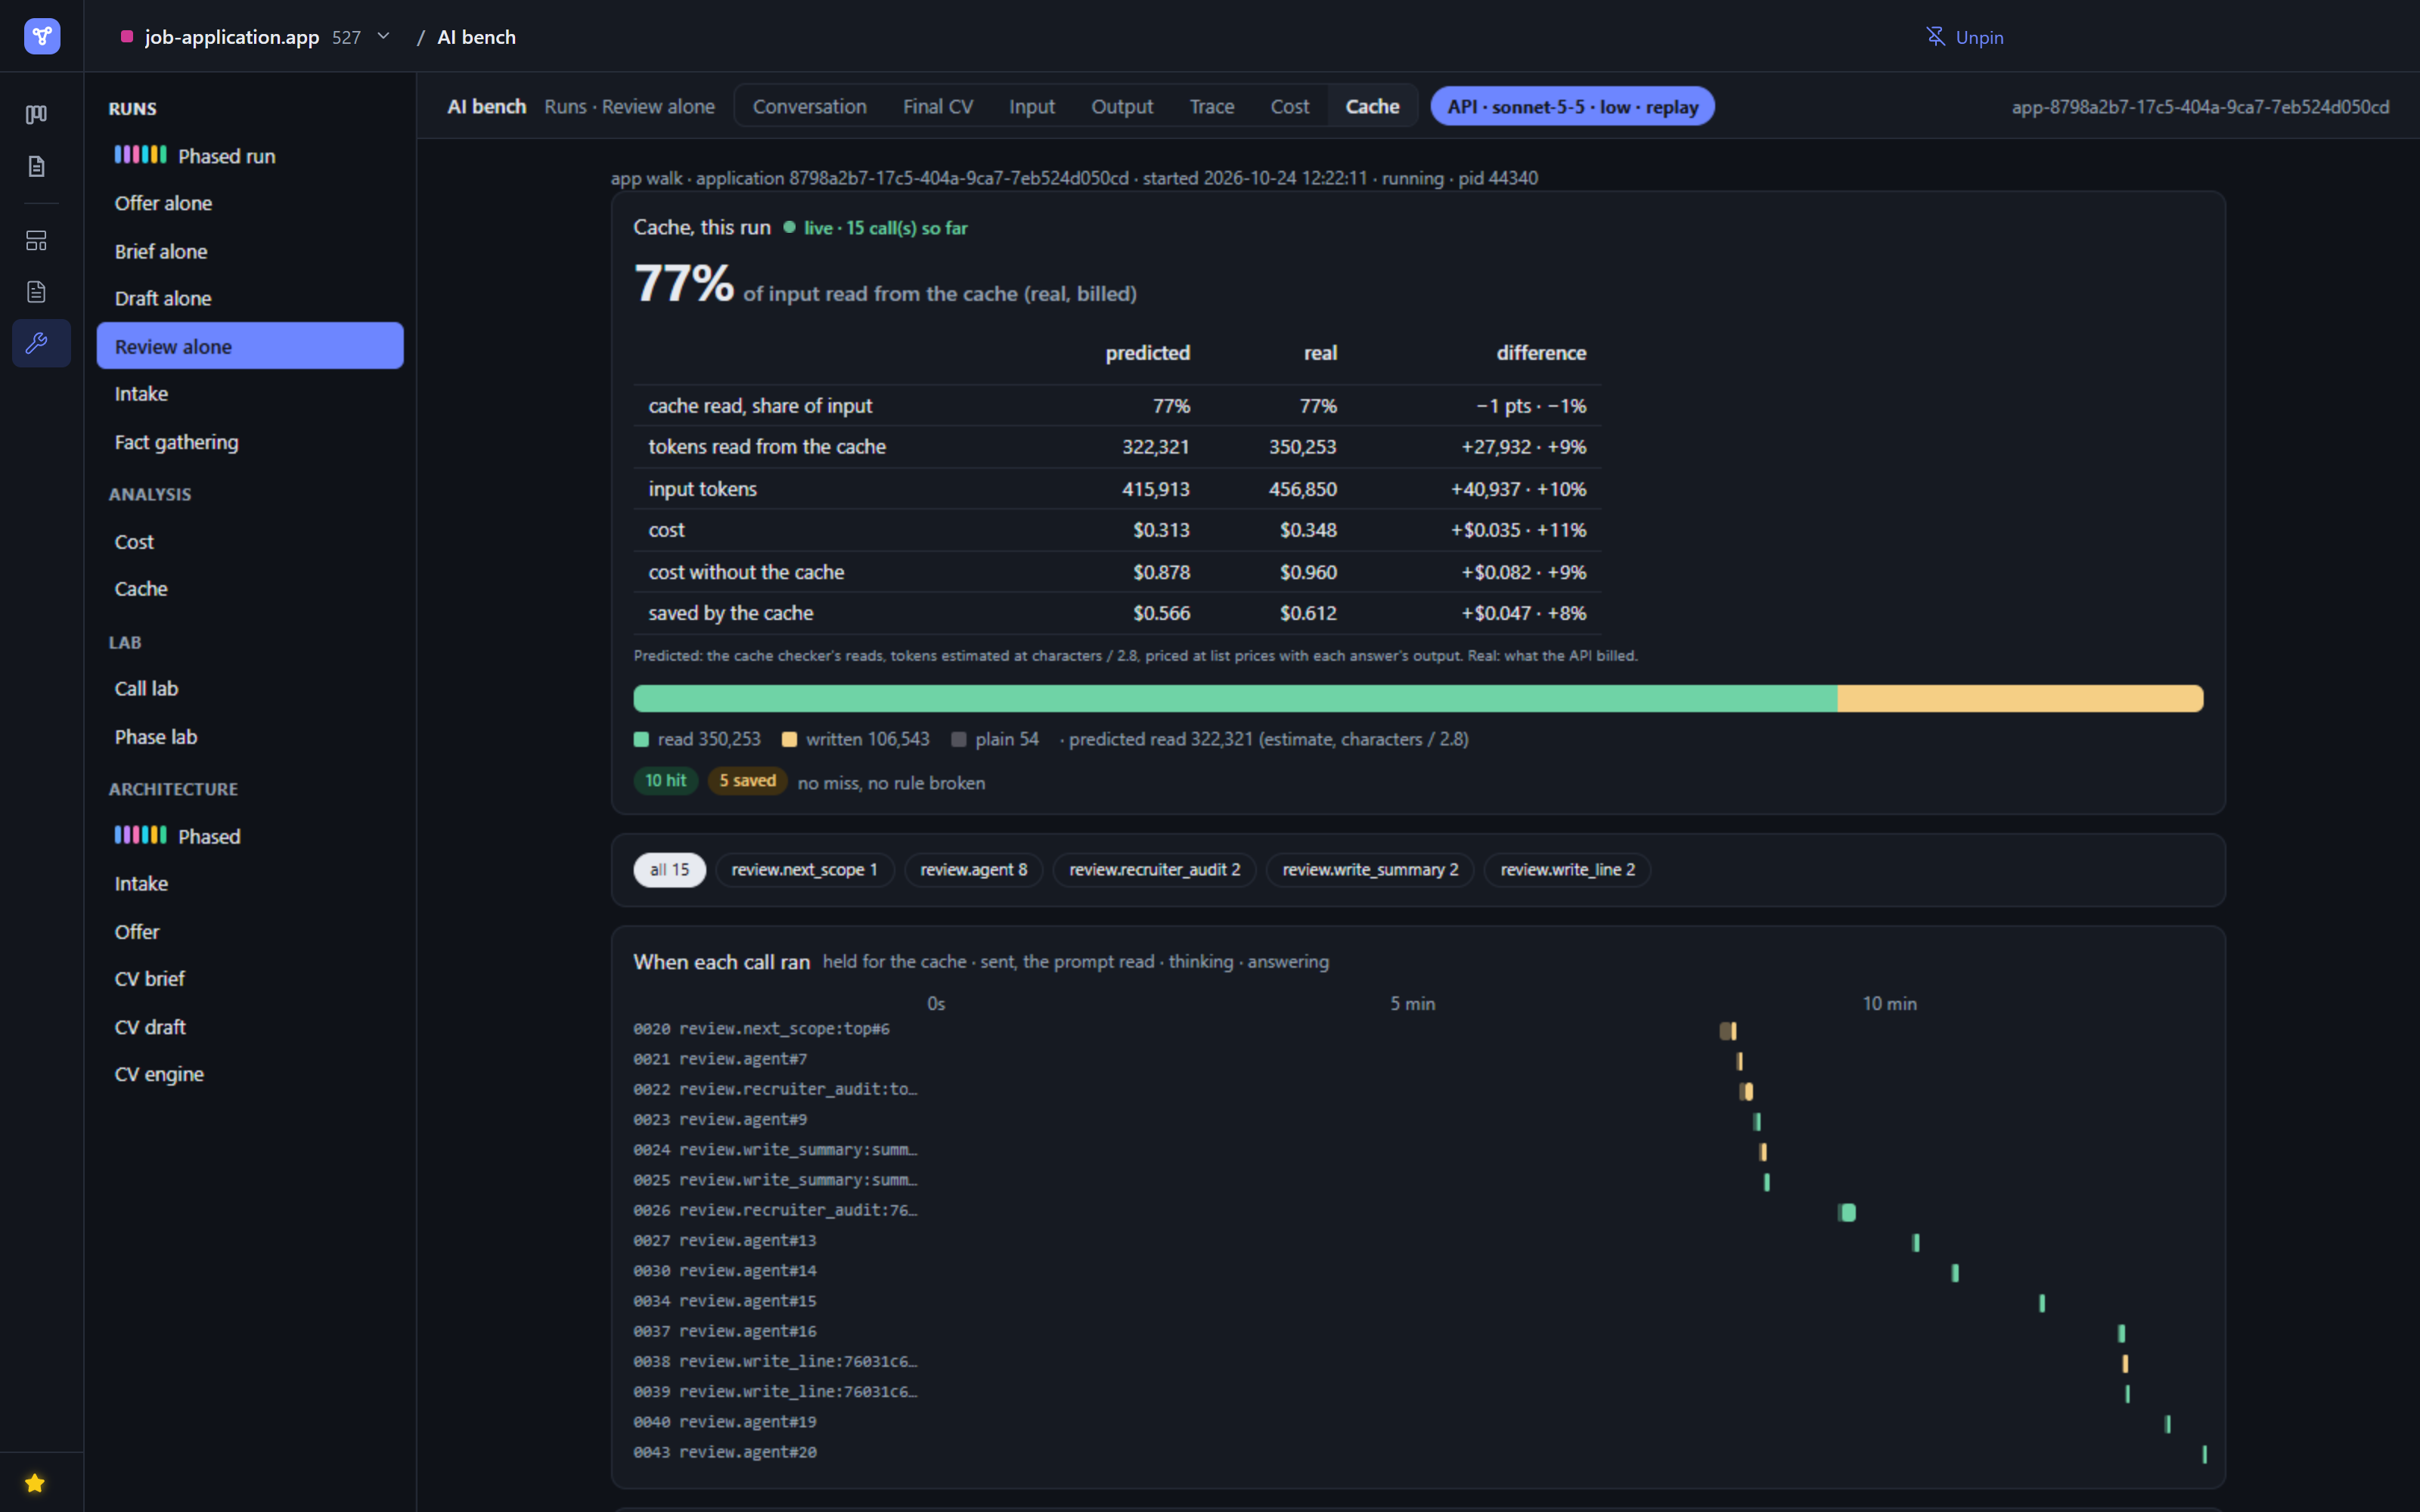2420x1512 pixels.
Task: Click the live 15 call(s) so far status
Action: coord(875,228)
